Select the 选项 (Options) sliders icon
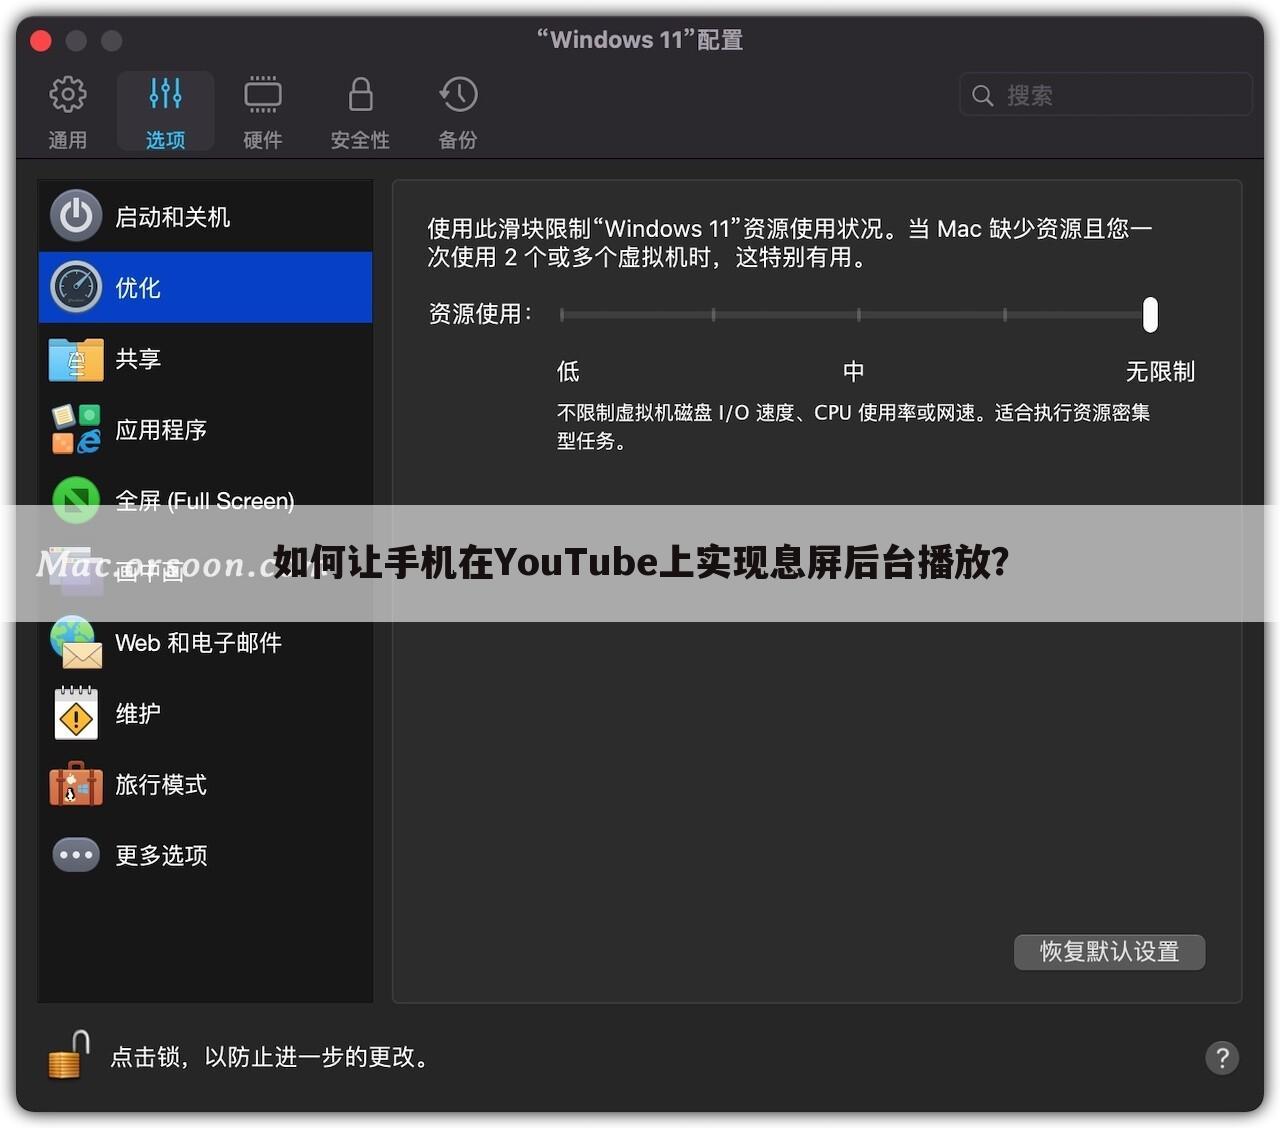 click(165, 94)
